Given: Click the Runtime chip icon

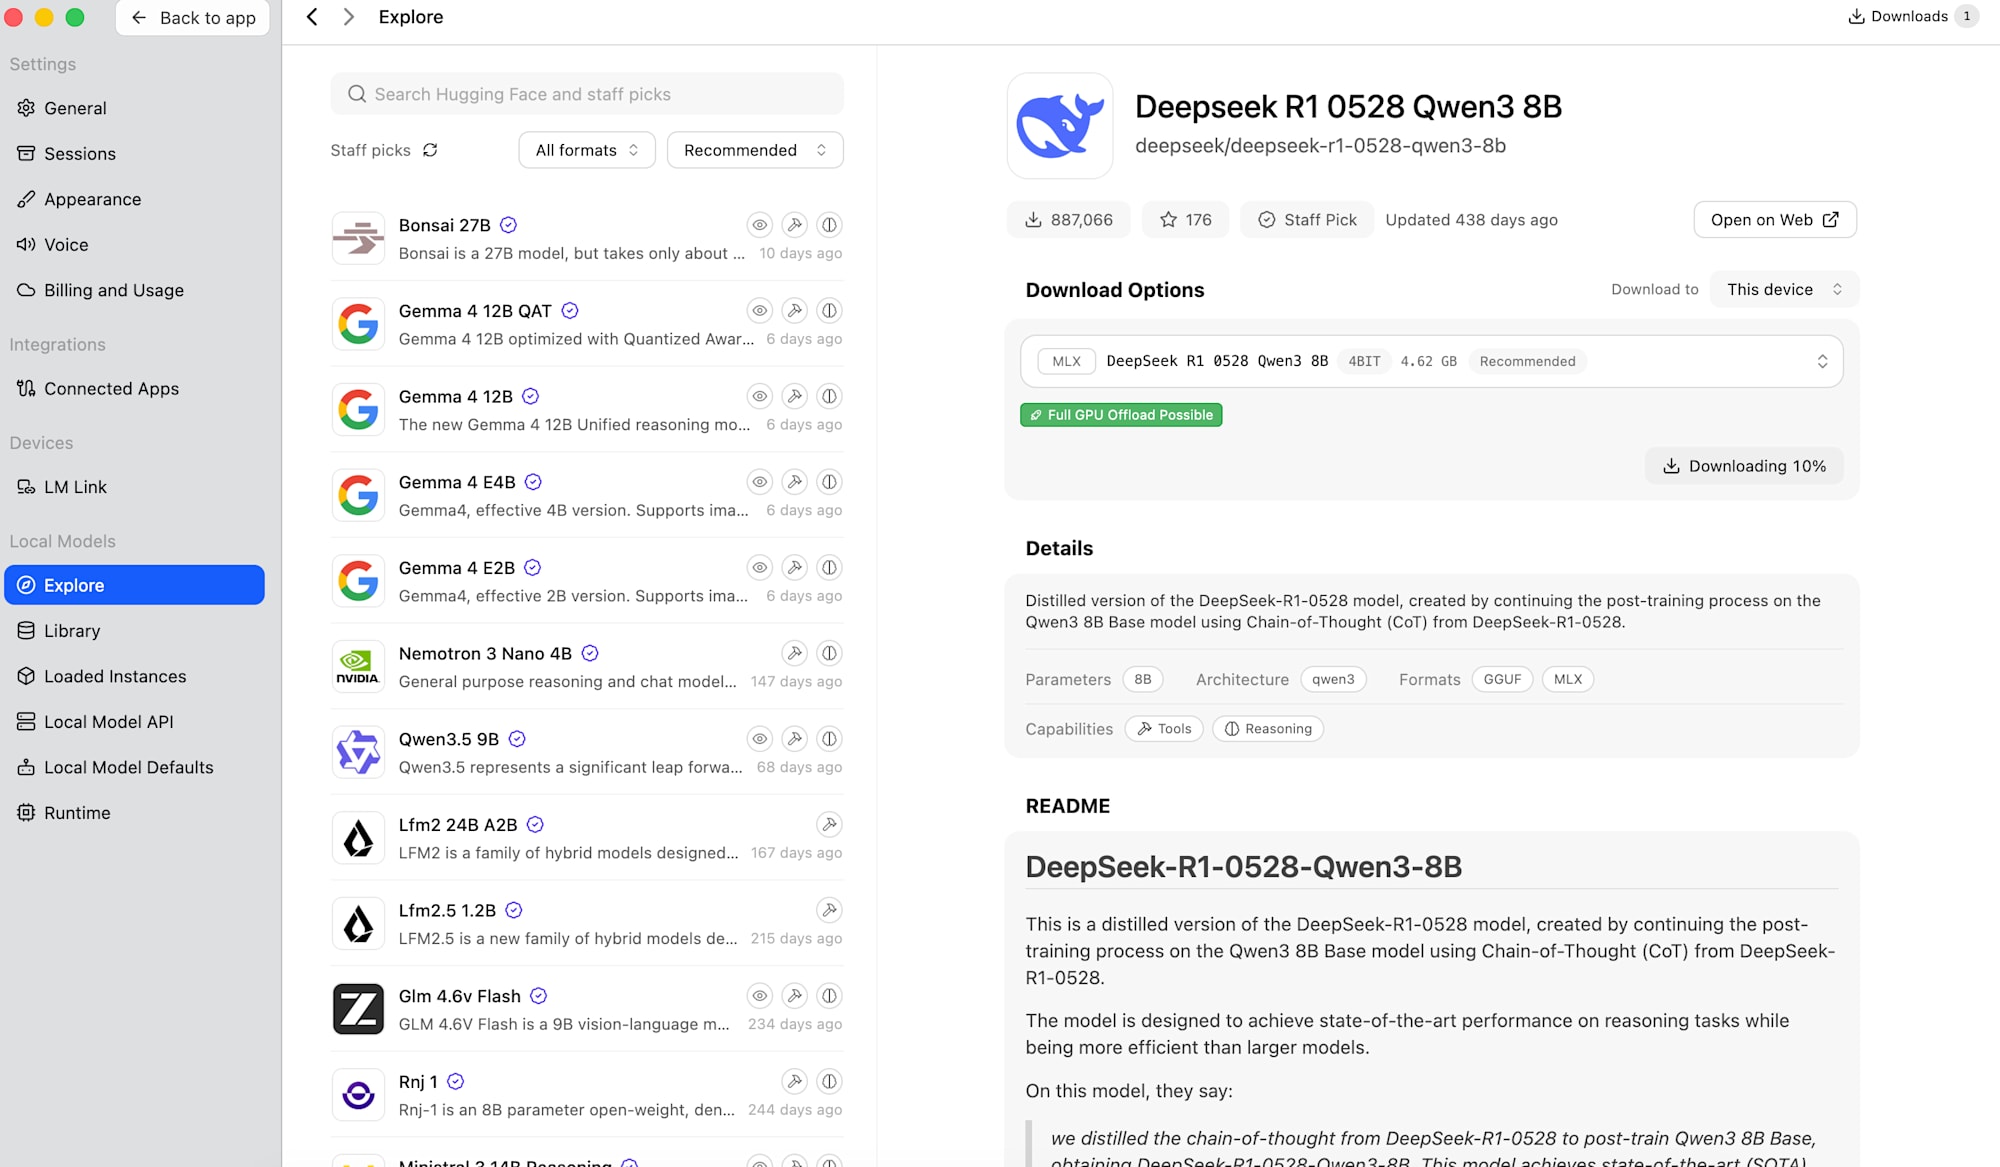Looking at the screenshot, I should coord(26,813).
